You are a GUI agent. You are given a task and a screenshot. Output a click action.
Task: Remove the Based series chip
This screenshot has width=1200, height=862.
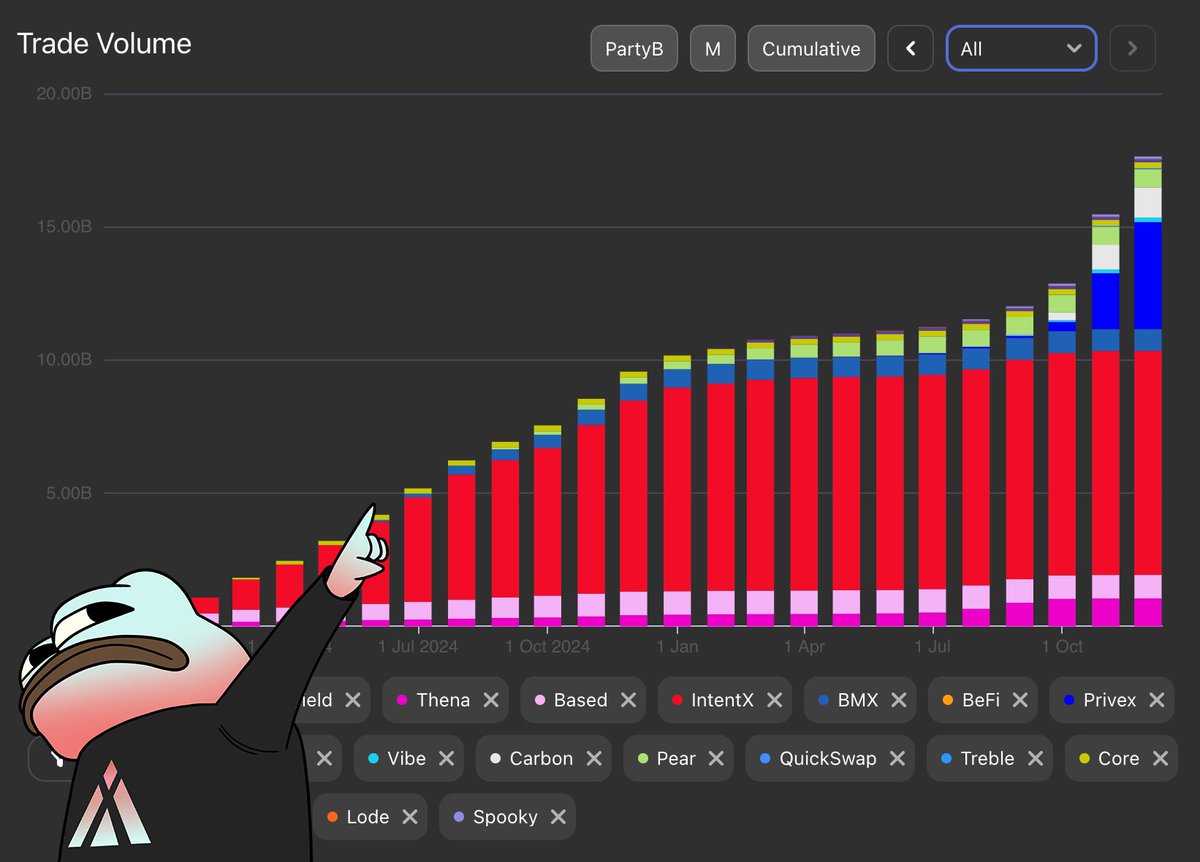coord(628,700)
